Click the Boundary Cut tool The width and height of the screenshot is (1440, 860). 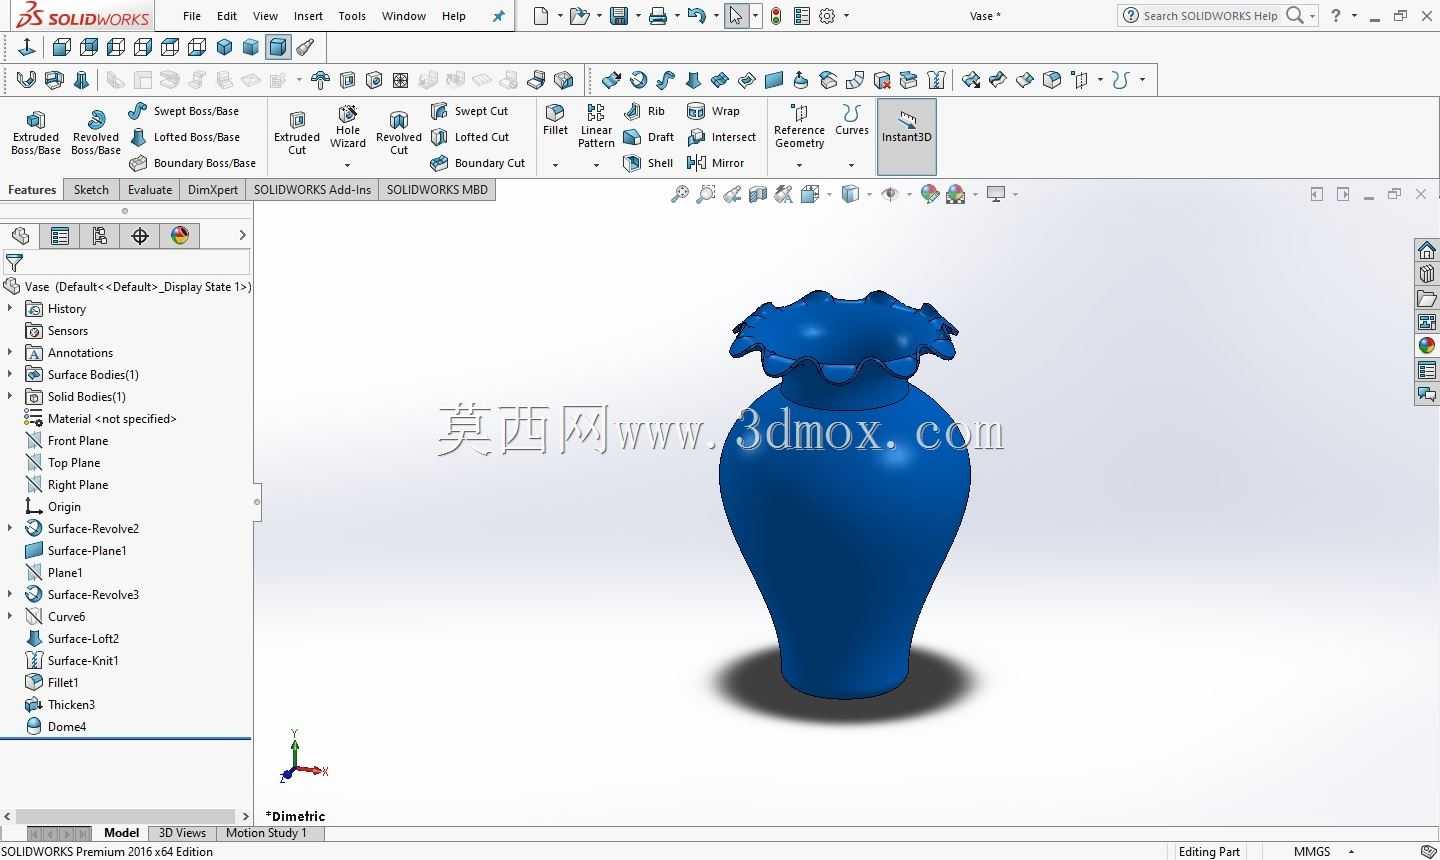click(478, 163)
